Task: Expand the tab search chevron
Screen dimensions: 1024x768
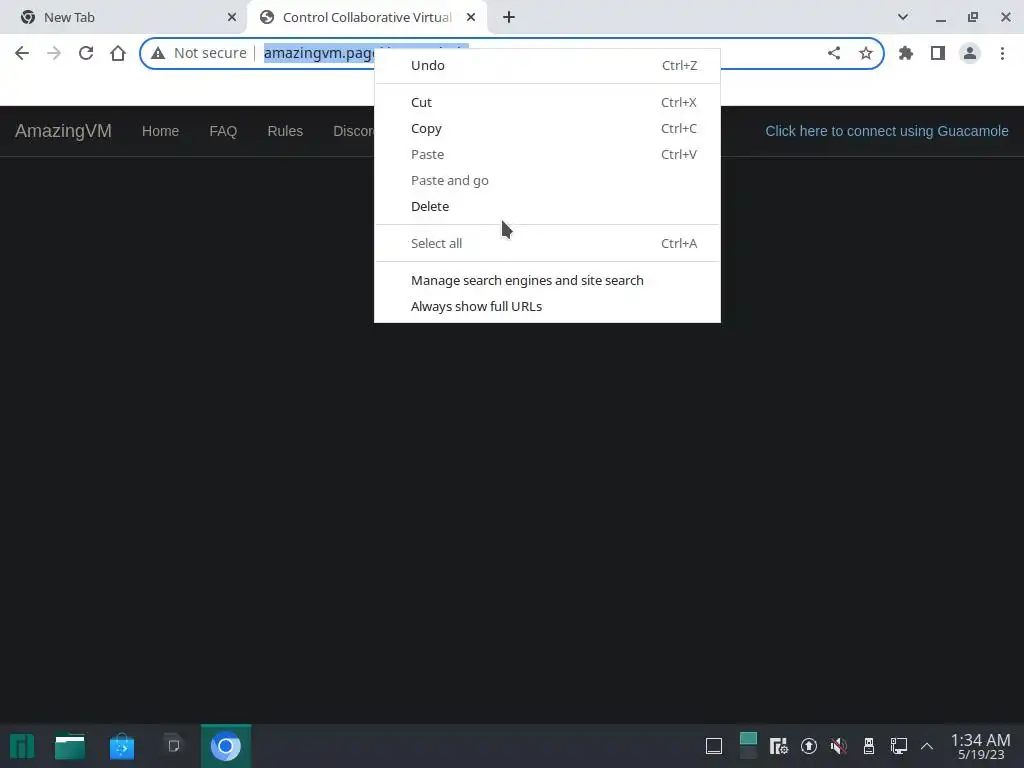Action: click(903, 17)
